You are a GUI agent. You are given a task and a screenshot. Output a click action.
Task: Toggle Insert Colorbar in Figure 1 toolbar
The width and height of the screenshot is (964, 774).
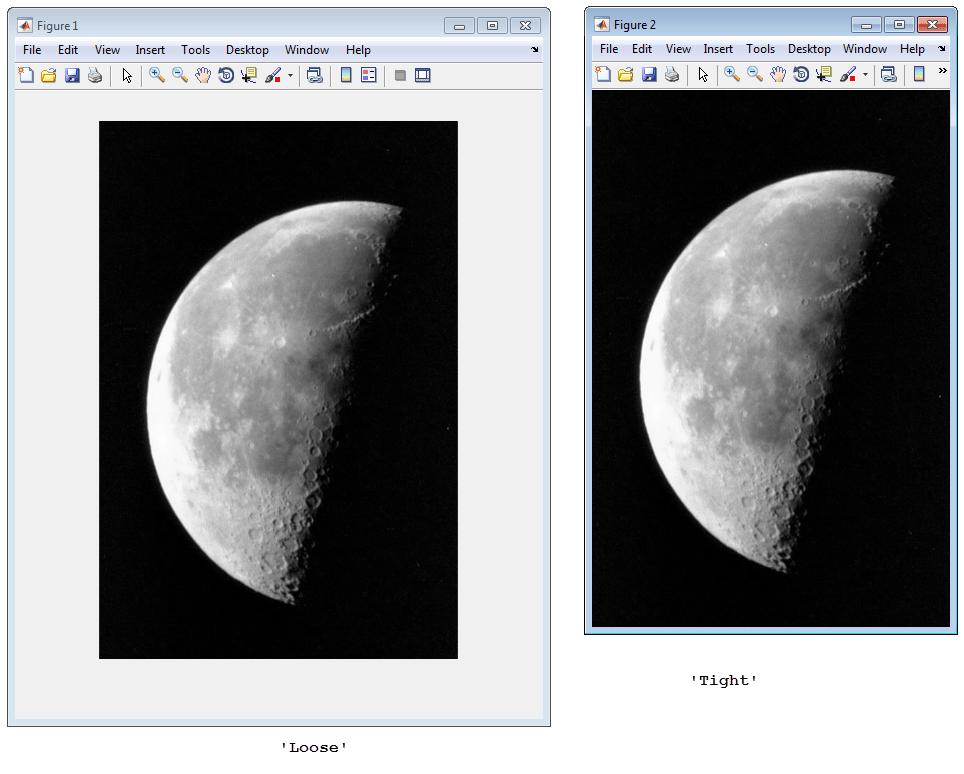pos(346,75)
